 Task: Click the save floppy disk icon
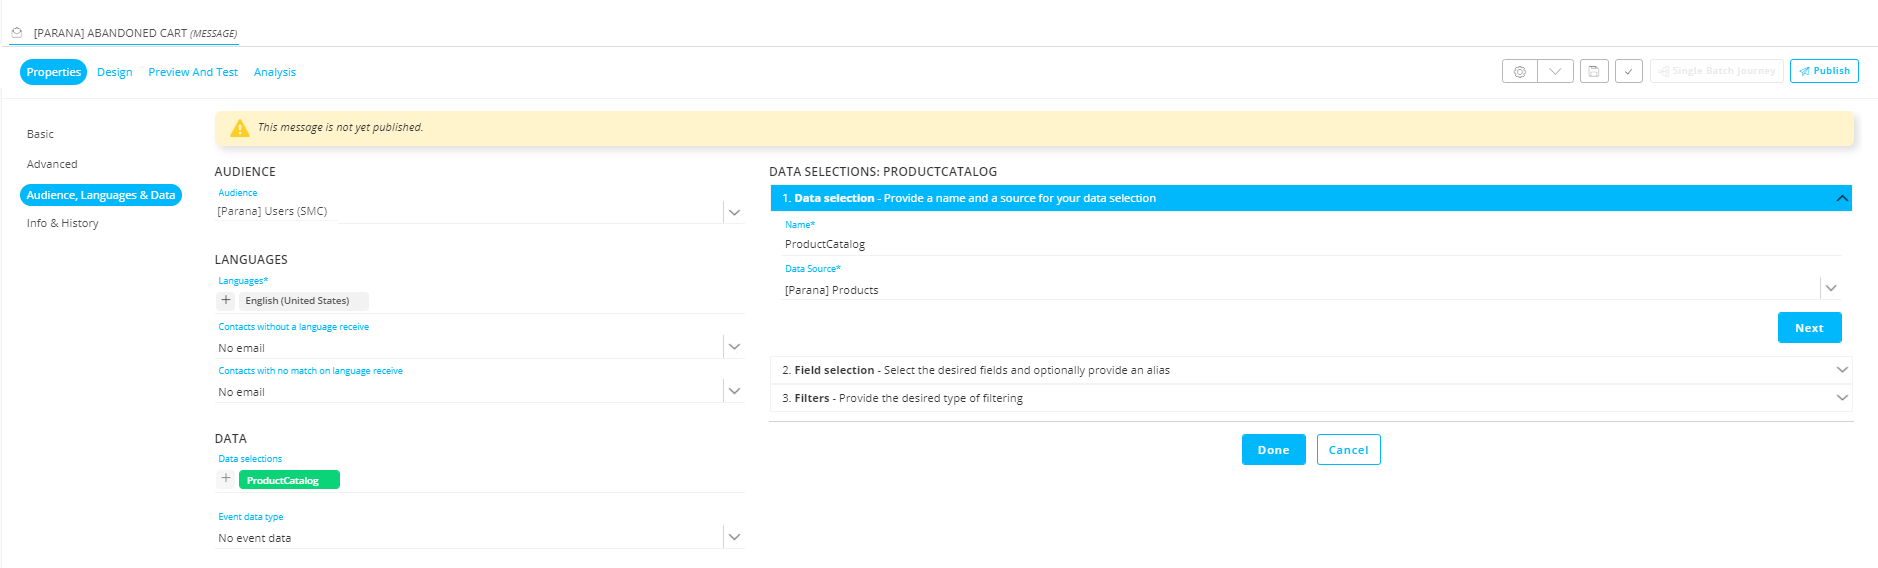1594,72
